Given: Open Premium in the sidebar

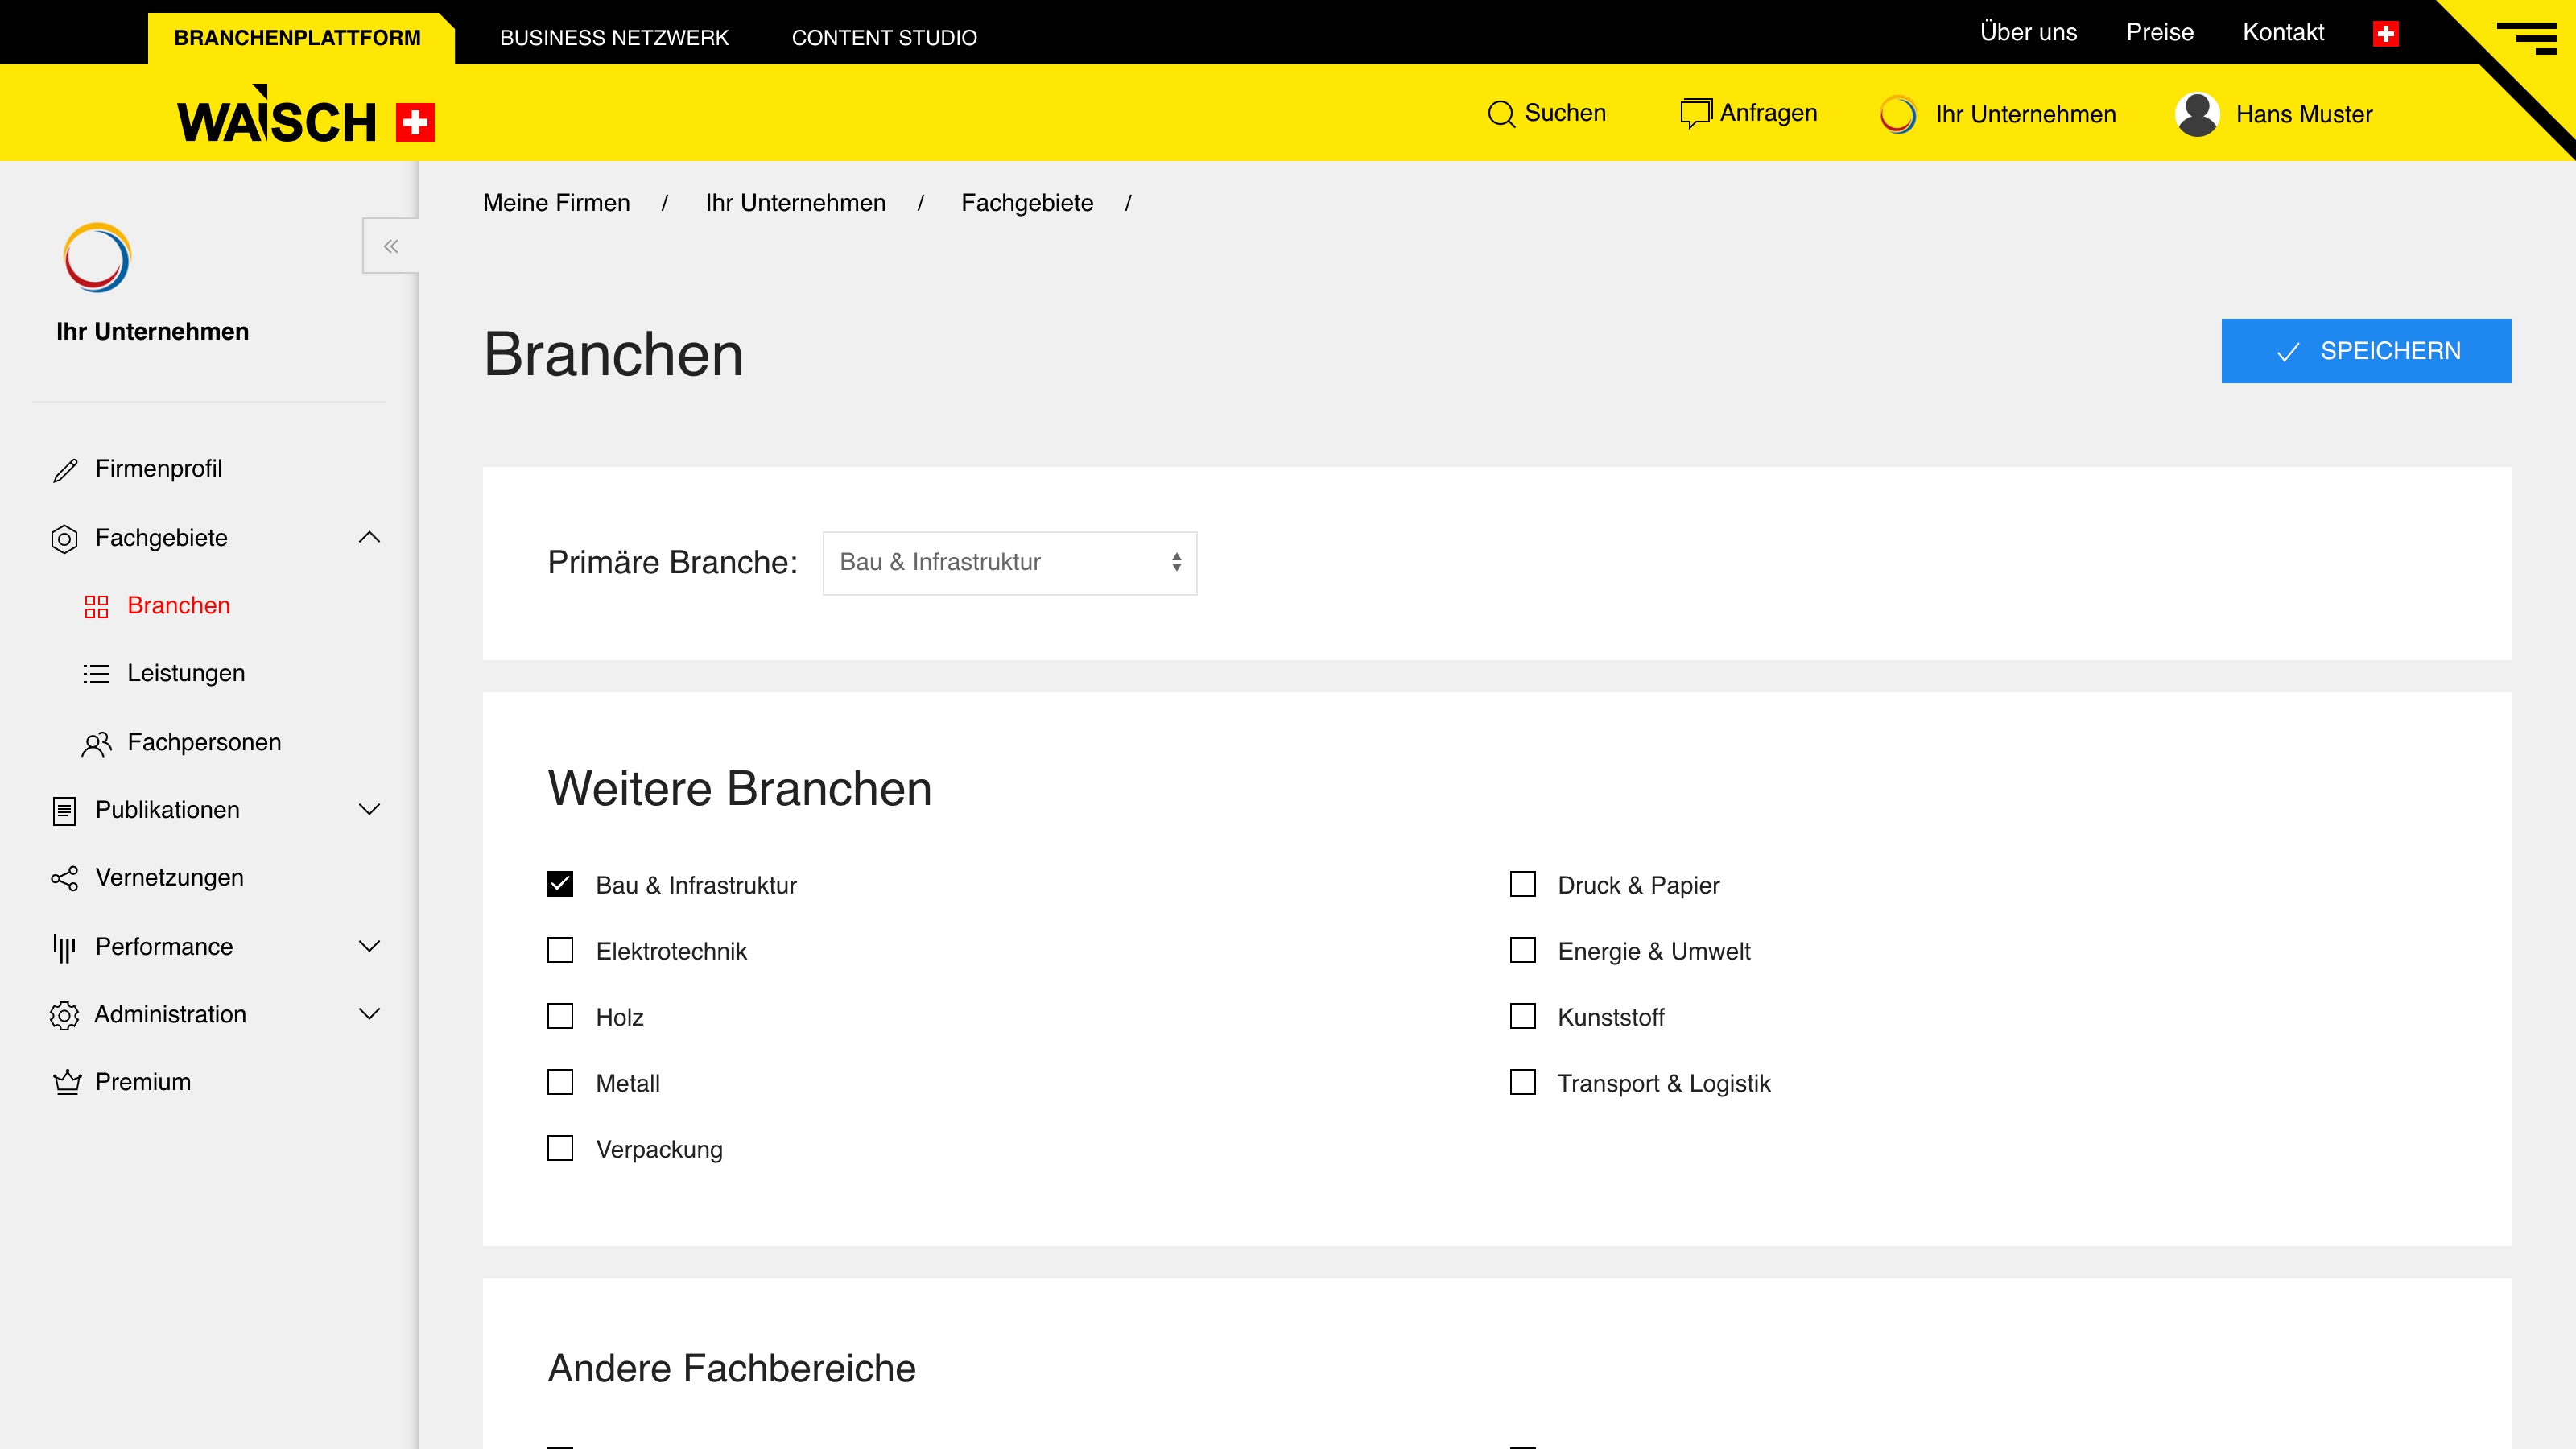Looking at the screenshot, I should coord(142,1082).
